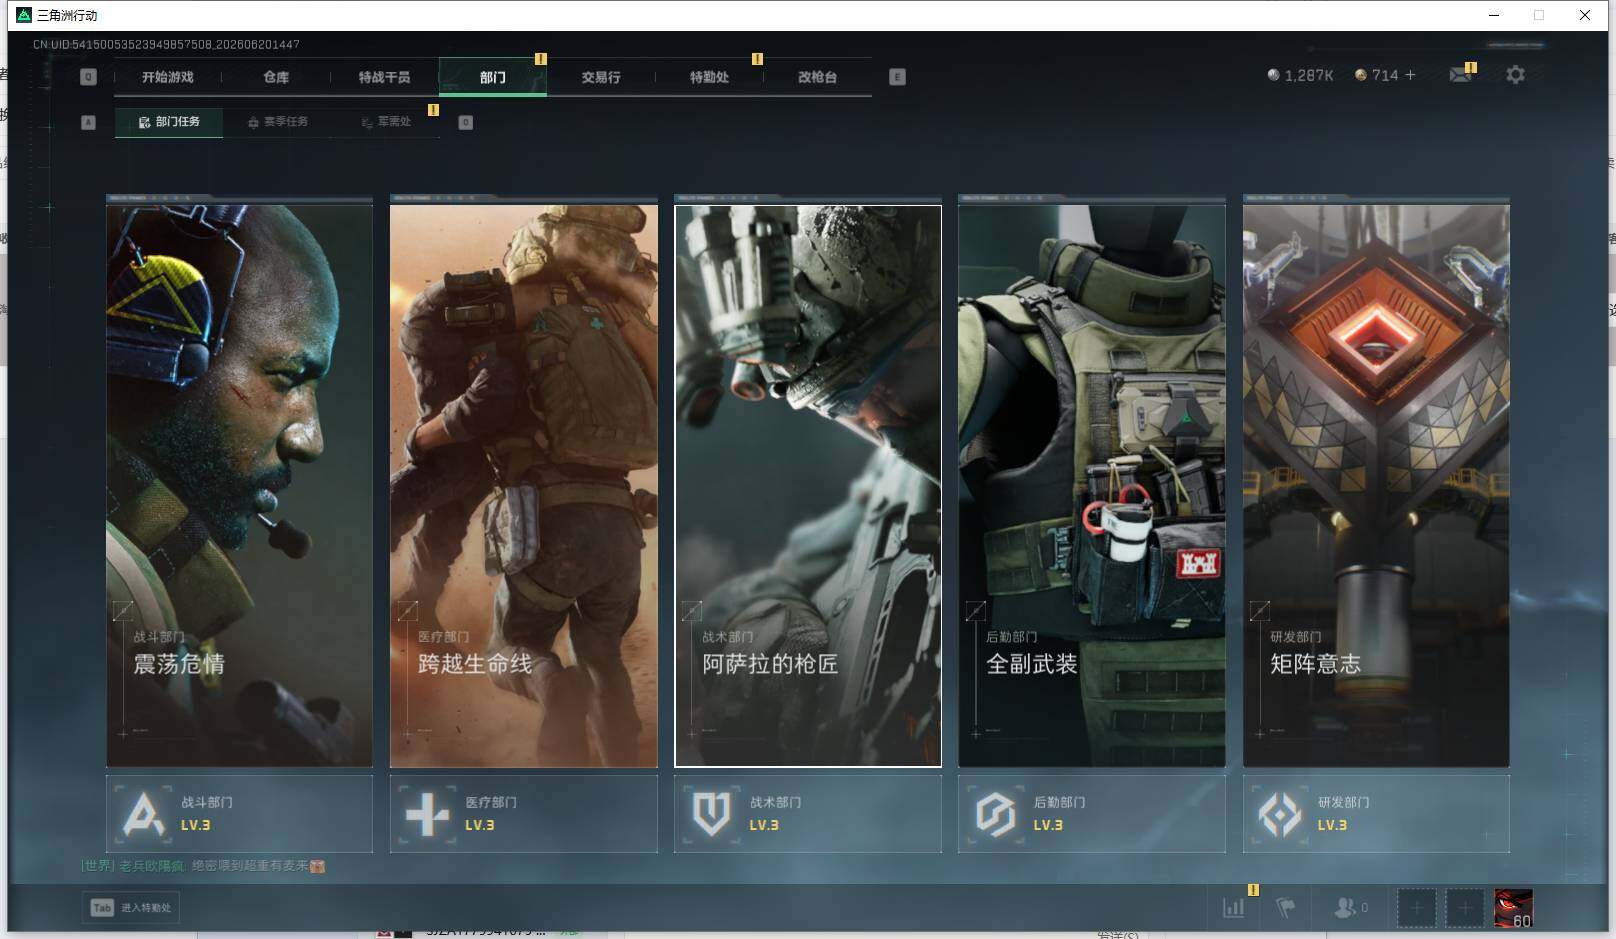The height and width of the screenshot is (939, 1616).
Task: Open the 震荡危情 combat department card
Action: tap(239, 486)
